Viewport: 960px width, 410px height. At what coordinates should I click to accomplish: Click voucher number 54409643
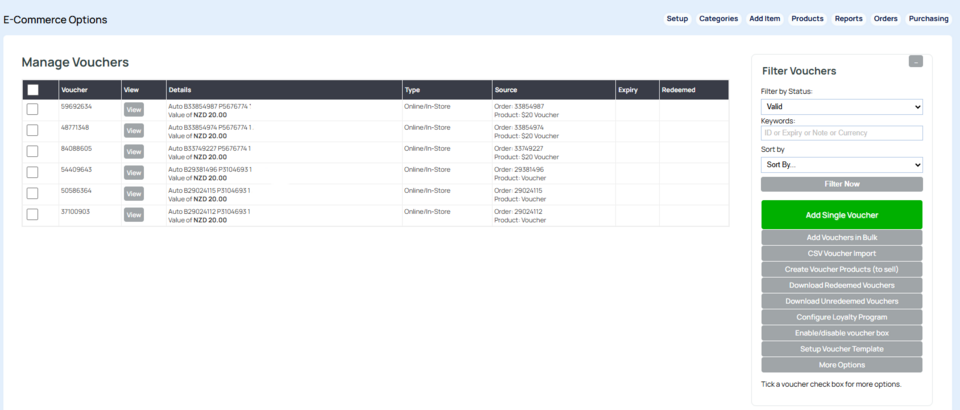77,169
